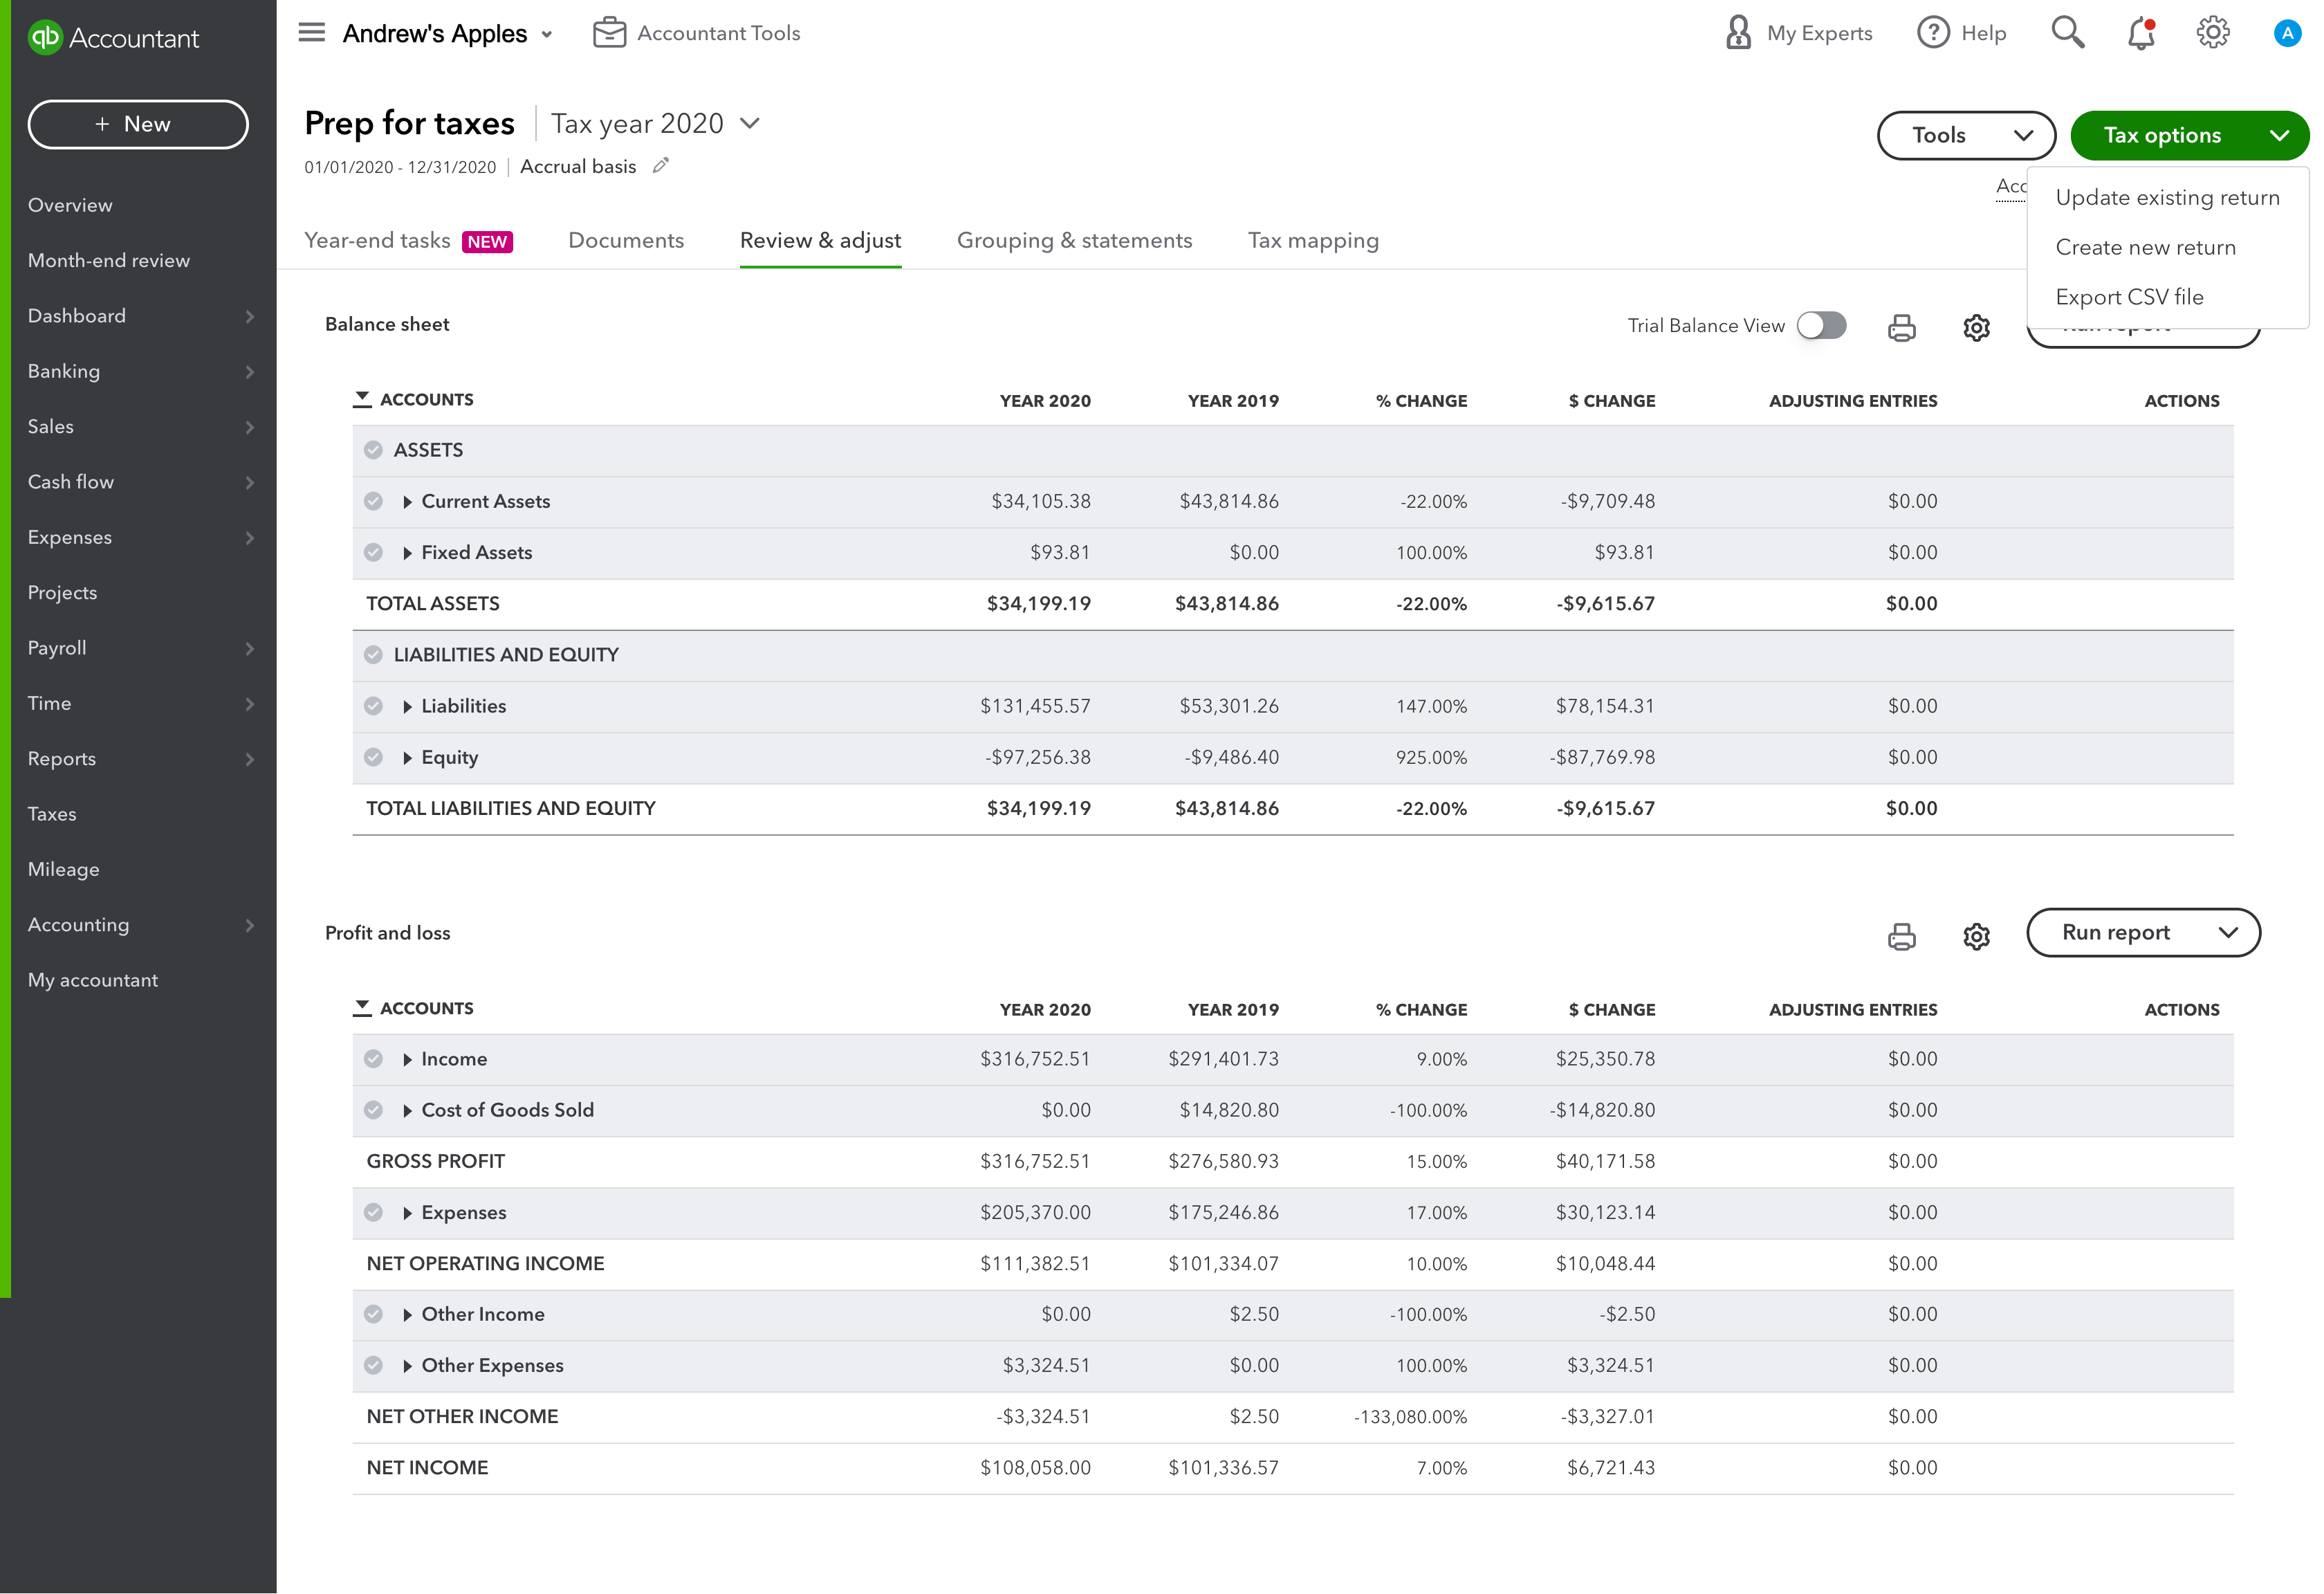
Task: Open Profit and loss settings gear
Action: [1976, 936]
